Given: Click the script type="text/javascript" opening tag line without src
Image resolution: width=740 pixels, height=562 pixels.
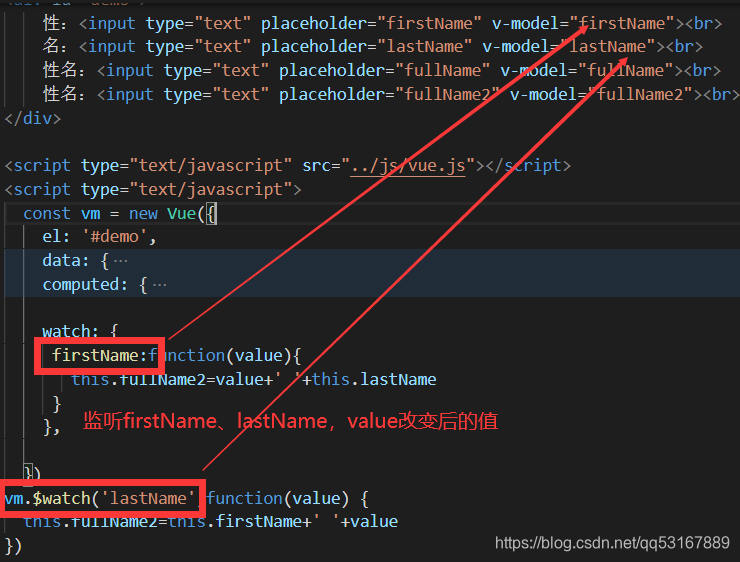Looking at the screenshot, I should coord(153,189).
